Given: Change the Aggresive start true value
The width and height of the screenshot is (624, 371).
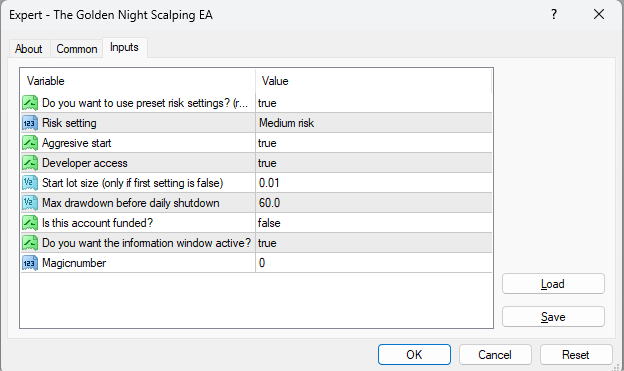Looking at the screenshot, I should 374,143.
